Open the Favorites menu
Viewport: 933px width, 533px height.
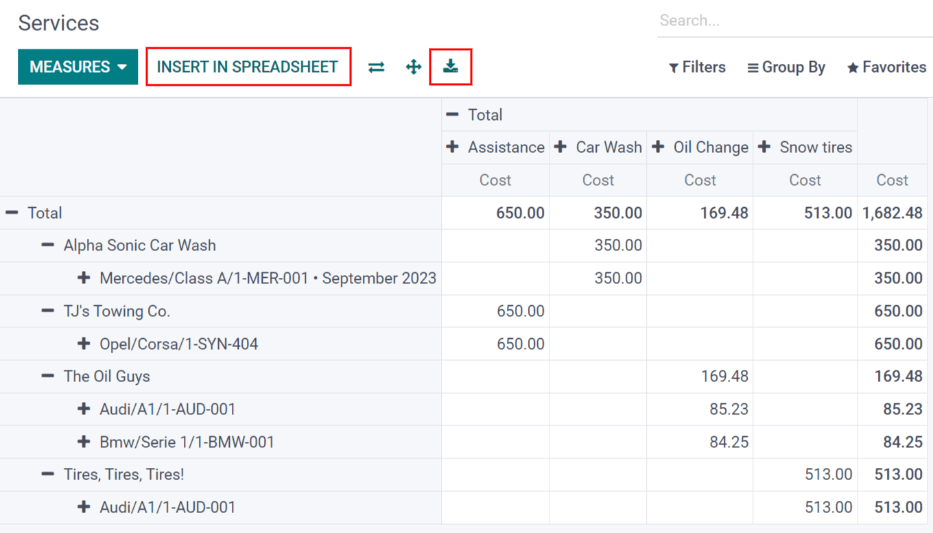(886, 67)
